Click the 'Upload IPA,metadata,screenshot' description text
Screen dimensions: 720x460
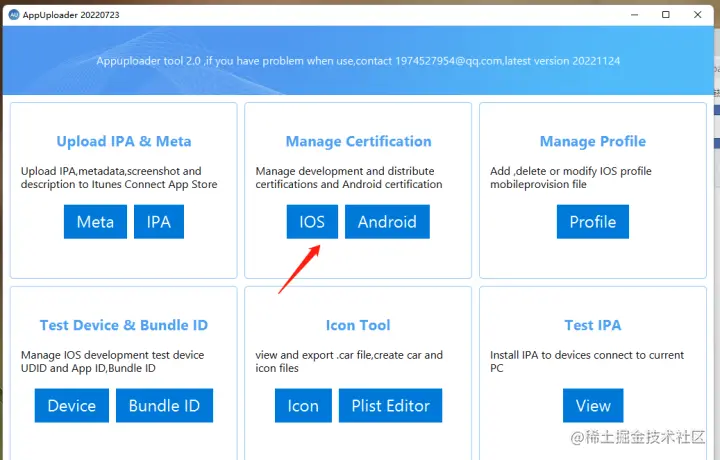coord(119,178)
